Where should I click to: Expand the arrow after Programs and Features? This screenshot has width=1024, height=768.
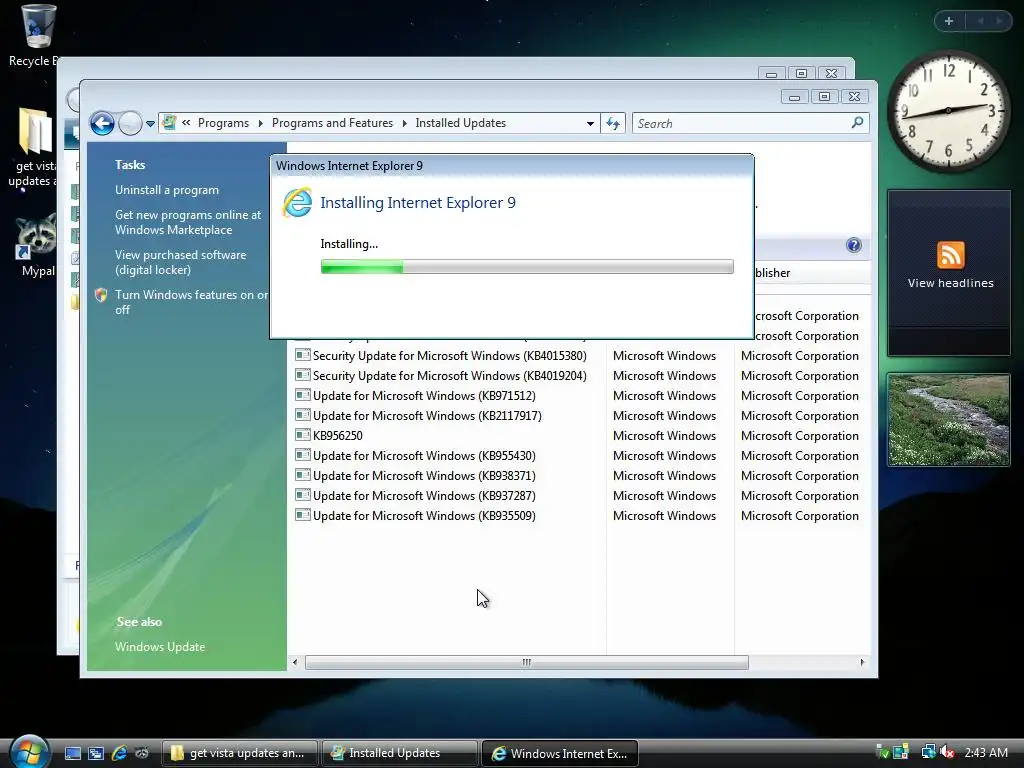pyautogui.click(x=404, y=123)
